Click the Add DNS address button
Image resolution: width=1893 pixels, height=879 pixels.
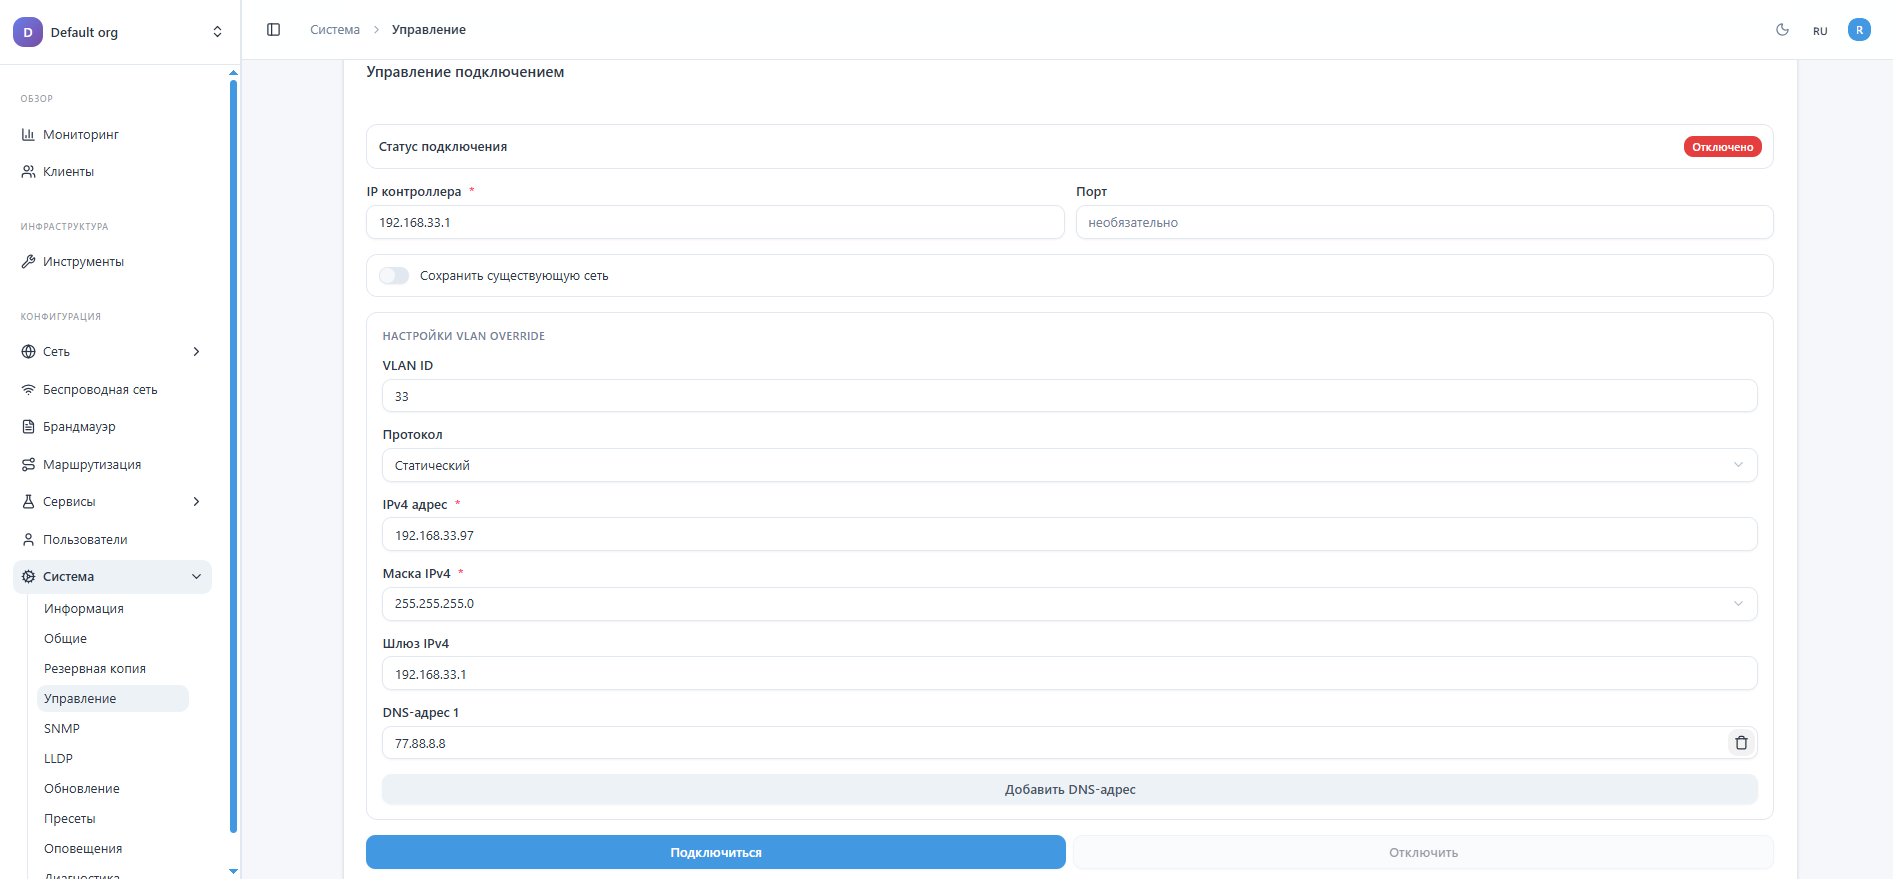click(x=1068, y=790)
